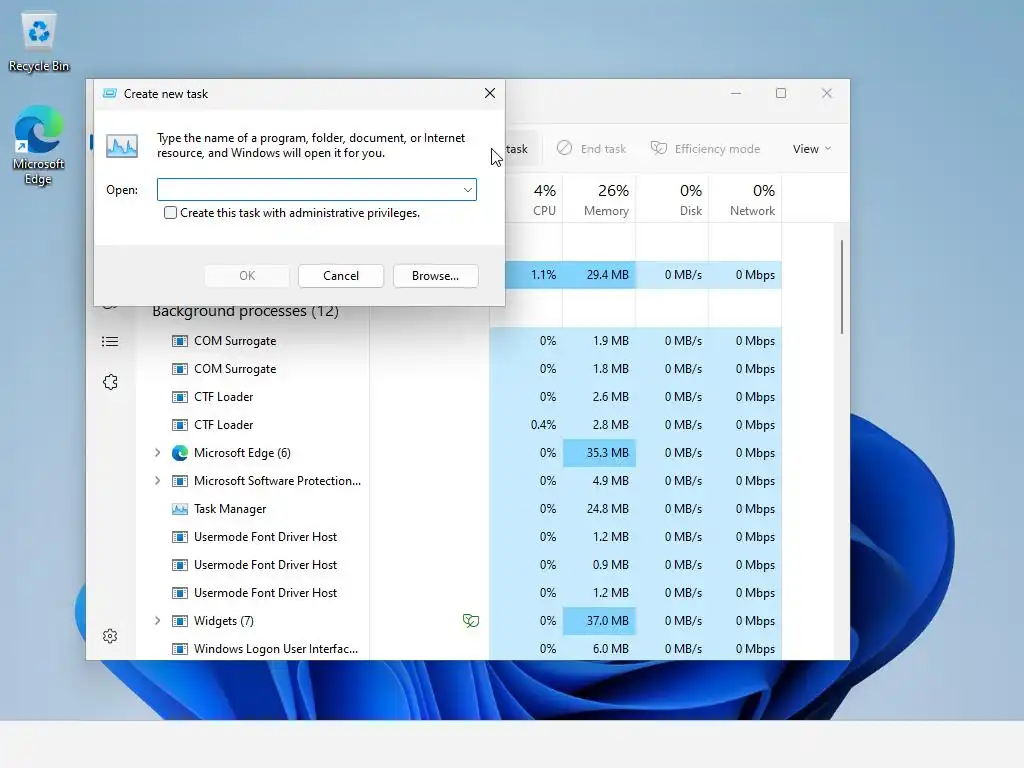
Task: Click the Microsoft Edge process icon
Action: click(x=180, y=453)
